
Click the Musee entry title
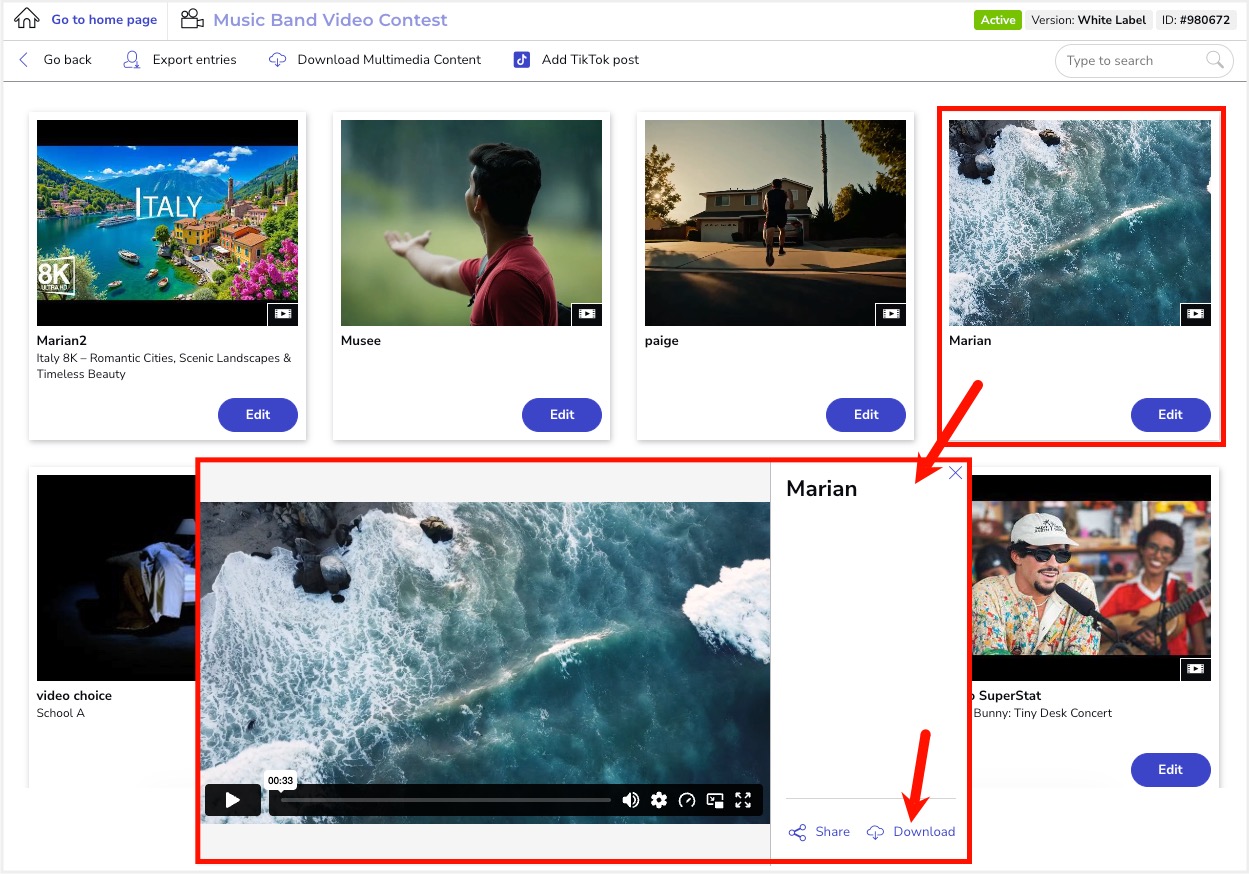pos(361,341)
